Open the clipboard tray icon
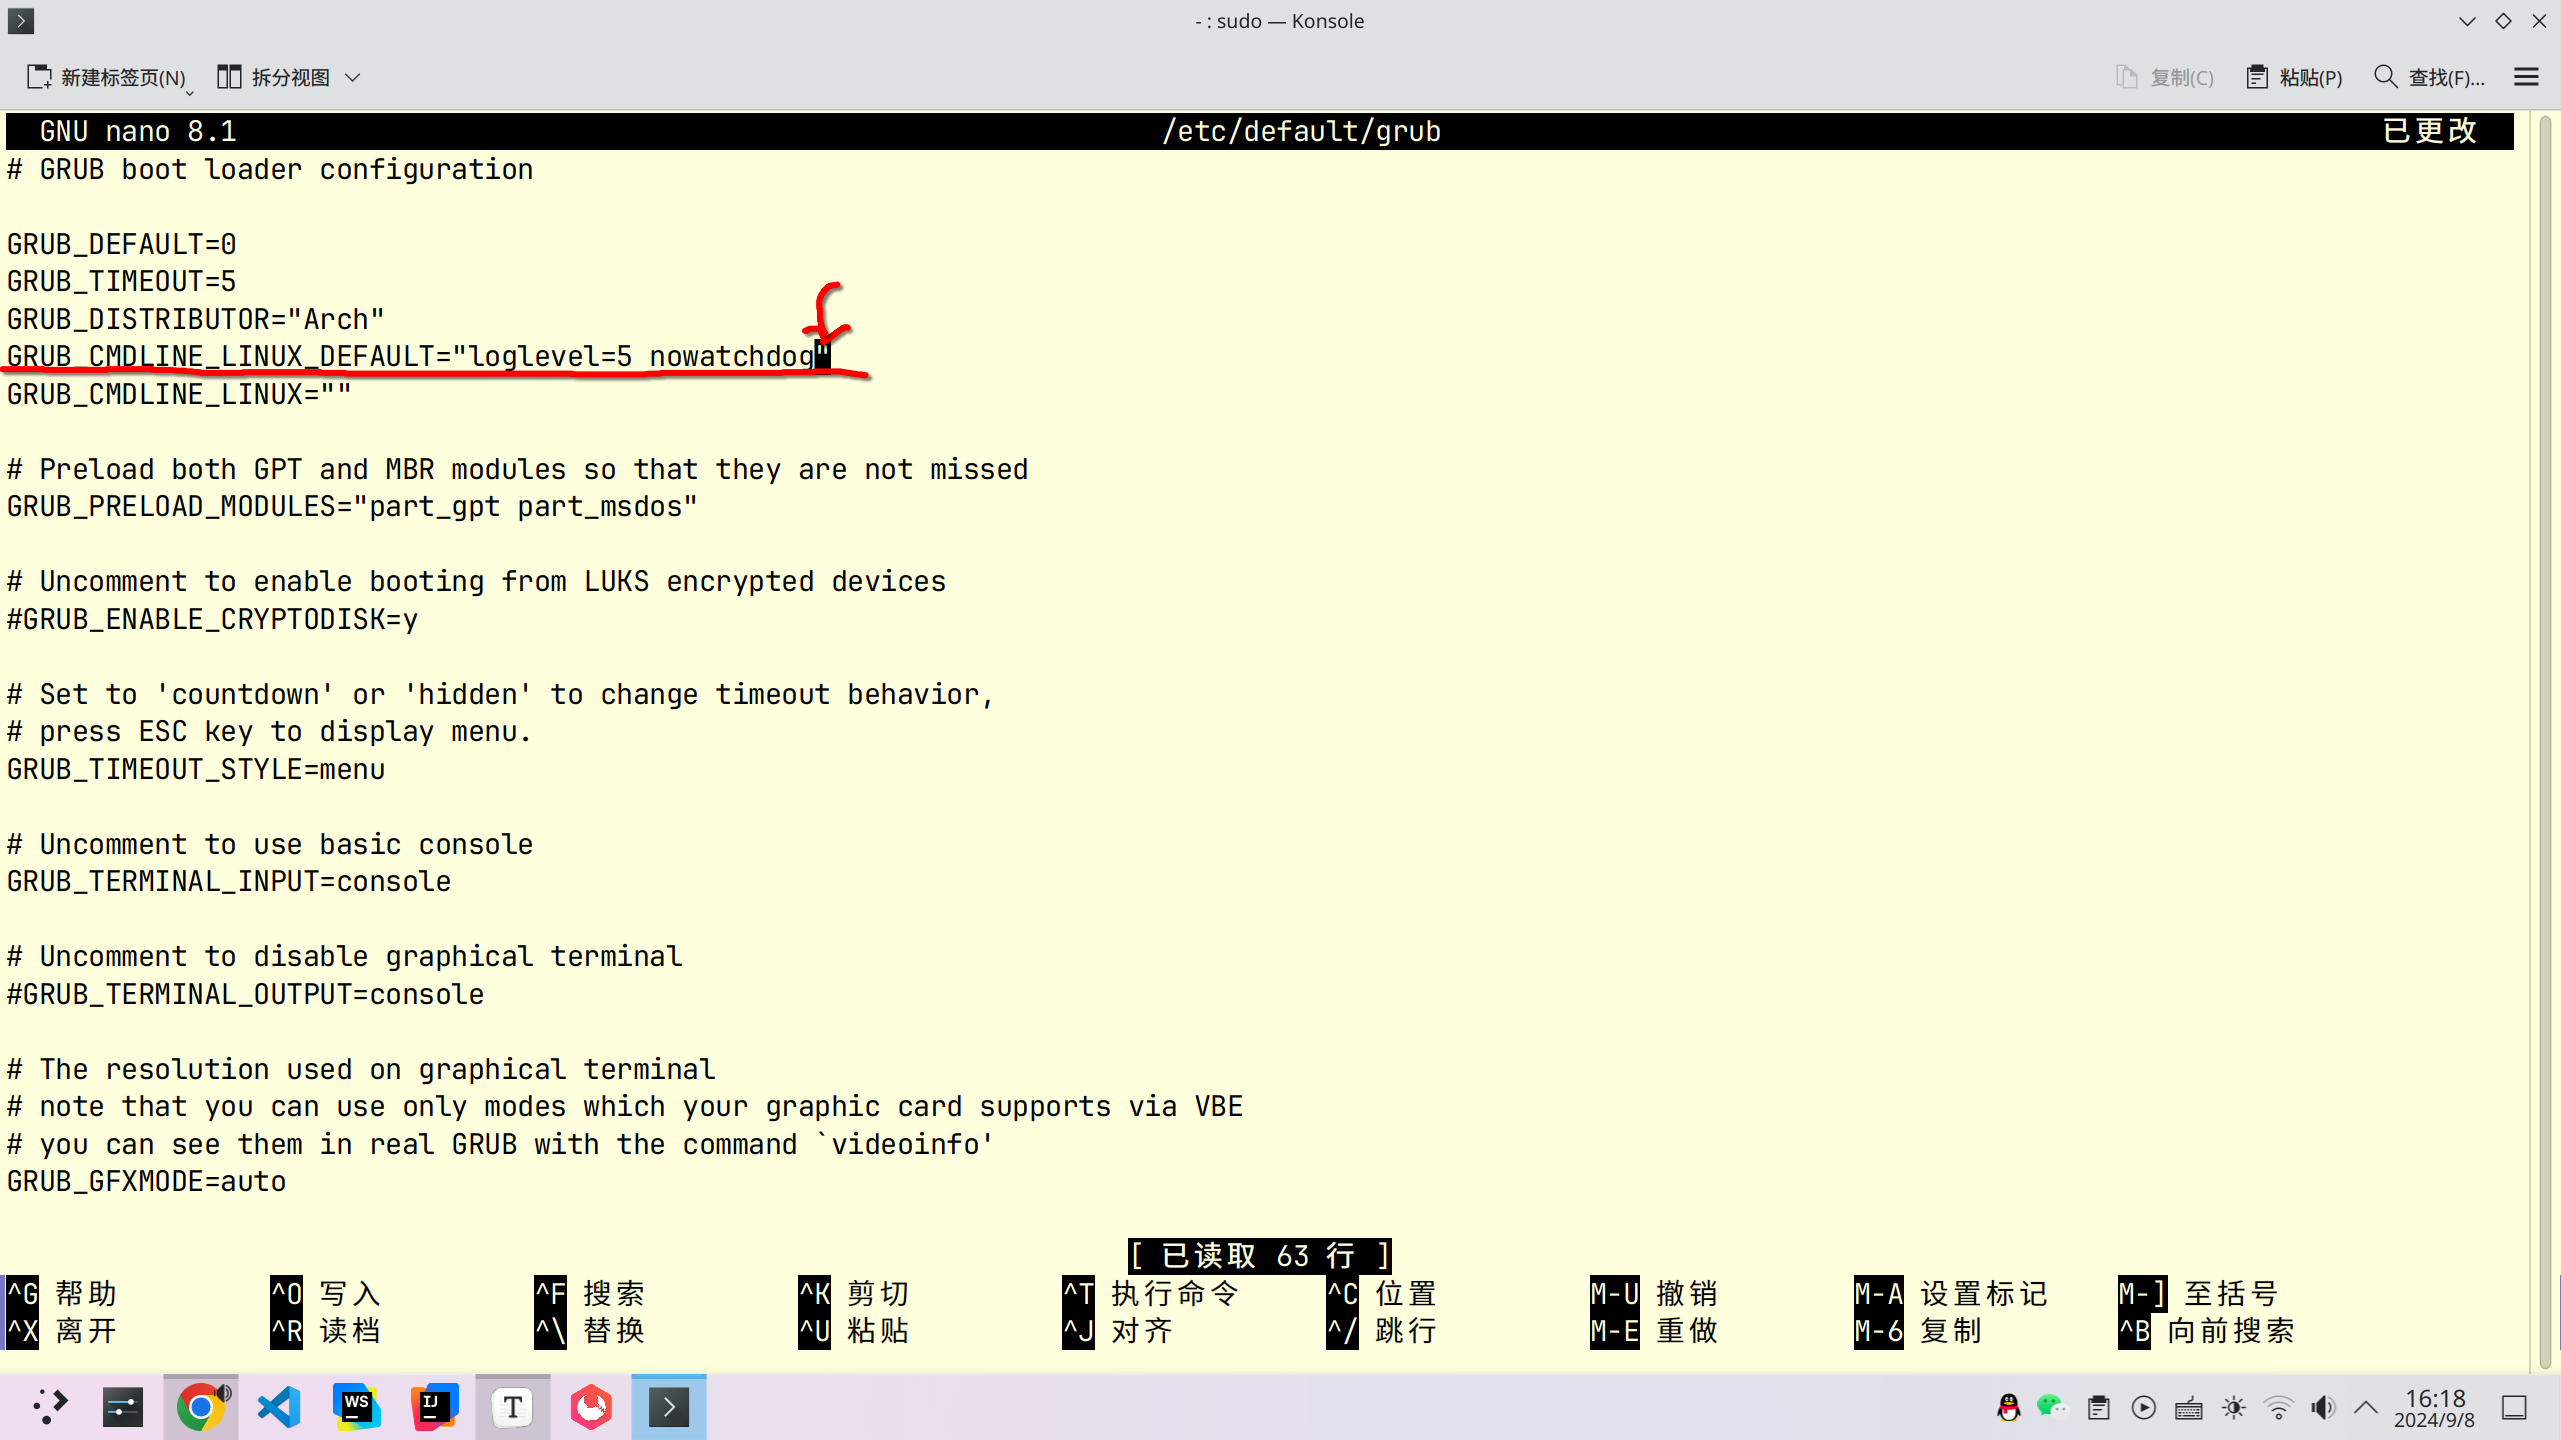This screenshot has width=2561, height=1440. [2098, 1408]
